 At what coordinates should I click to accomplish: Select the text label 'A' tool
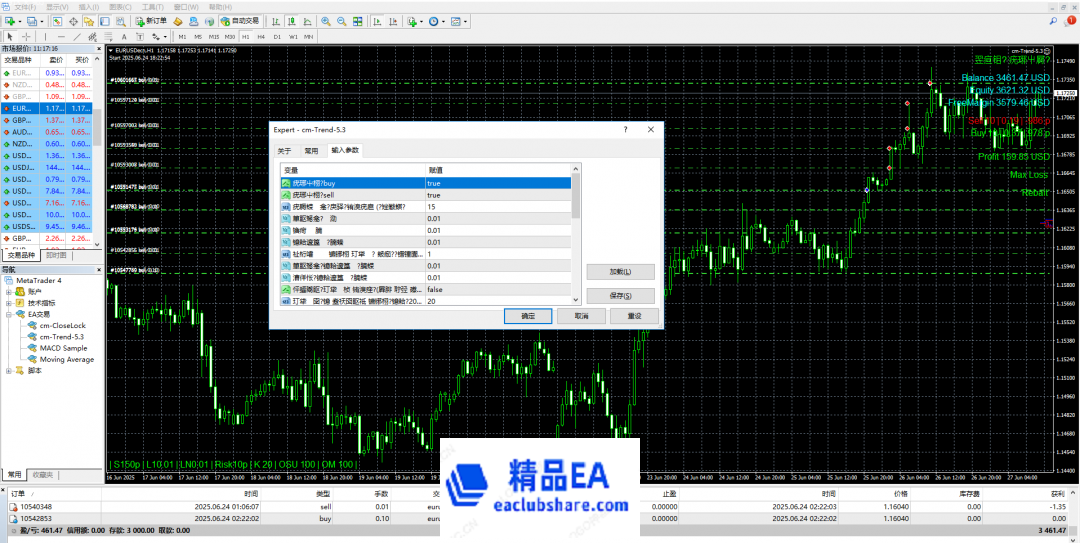pos(125,37)
